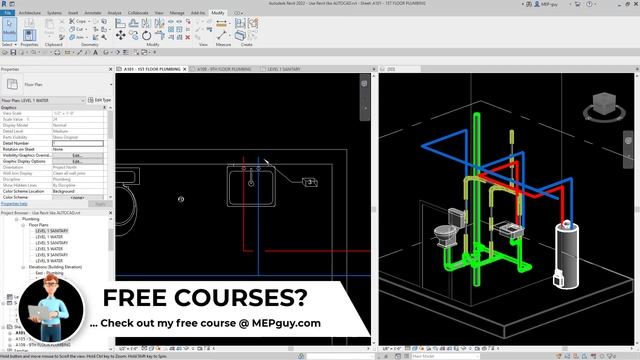Click the red Delete X icon
The image size is (640, 360).
pos(188,37)
